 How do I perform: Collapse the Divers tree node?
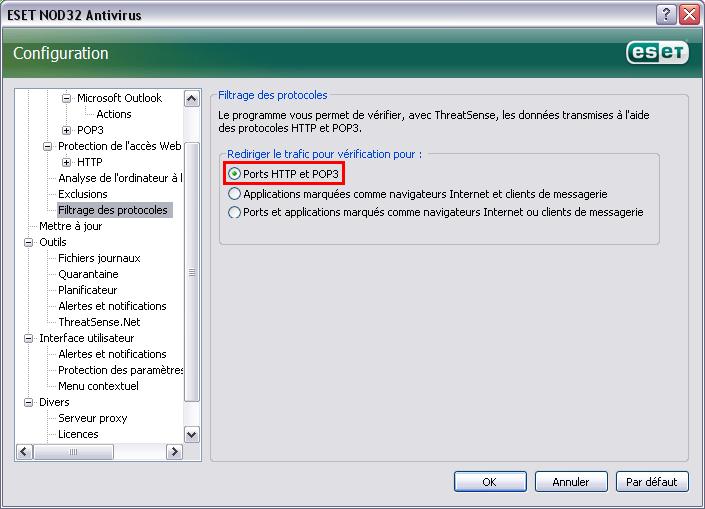tap(29, 402)
